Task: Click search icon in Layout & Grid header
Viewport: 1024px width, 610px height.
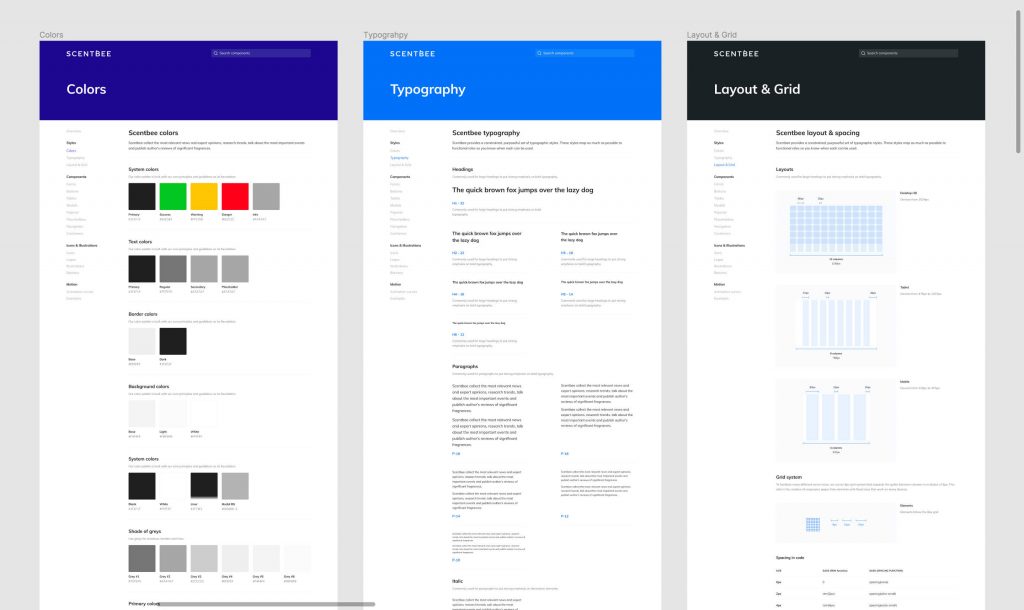Action: tap(863, 54)
